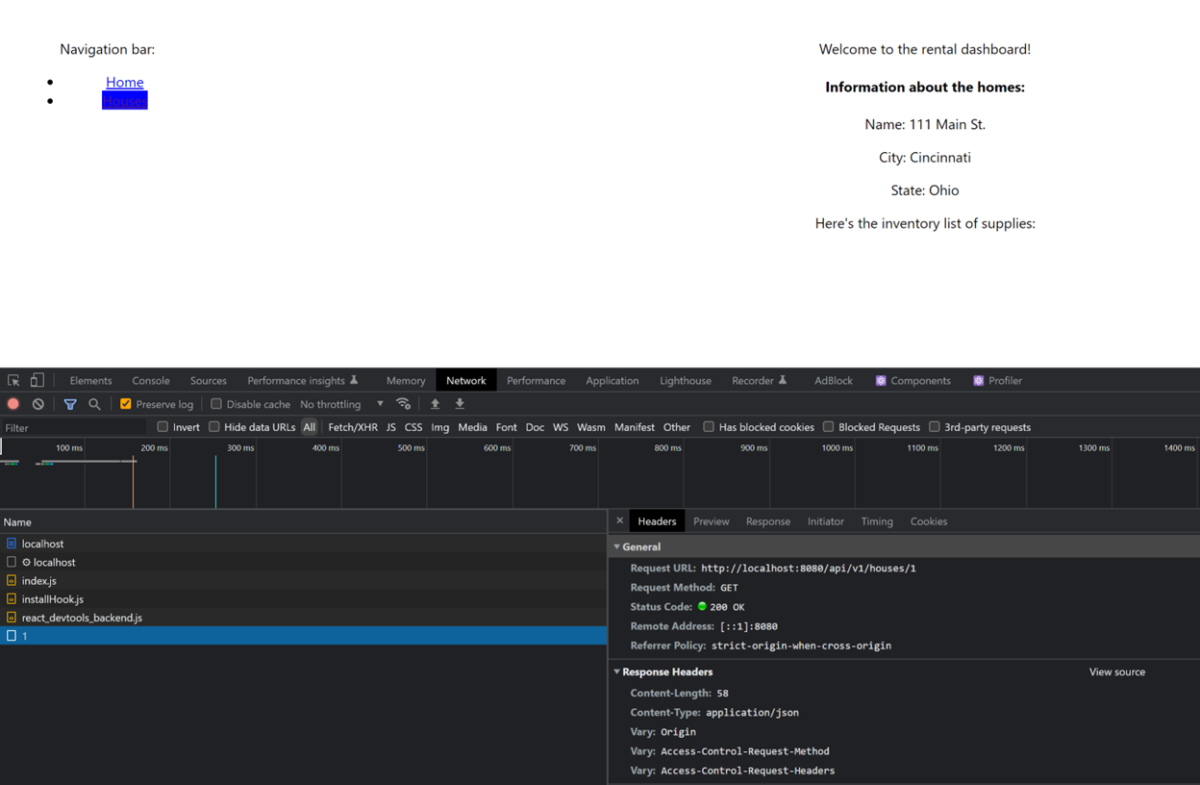Viewport: 1200px width, 785px height.
Task: Open the network filter funnel
Action: point(70,404)
